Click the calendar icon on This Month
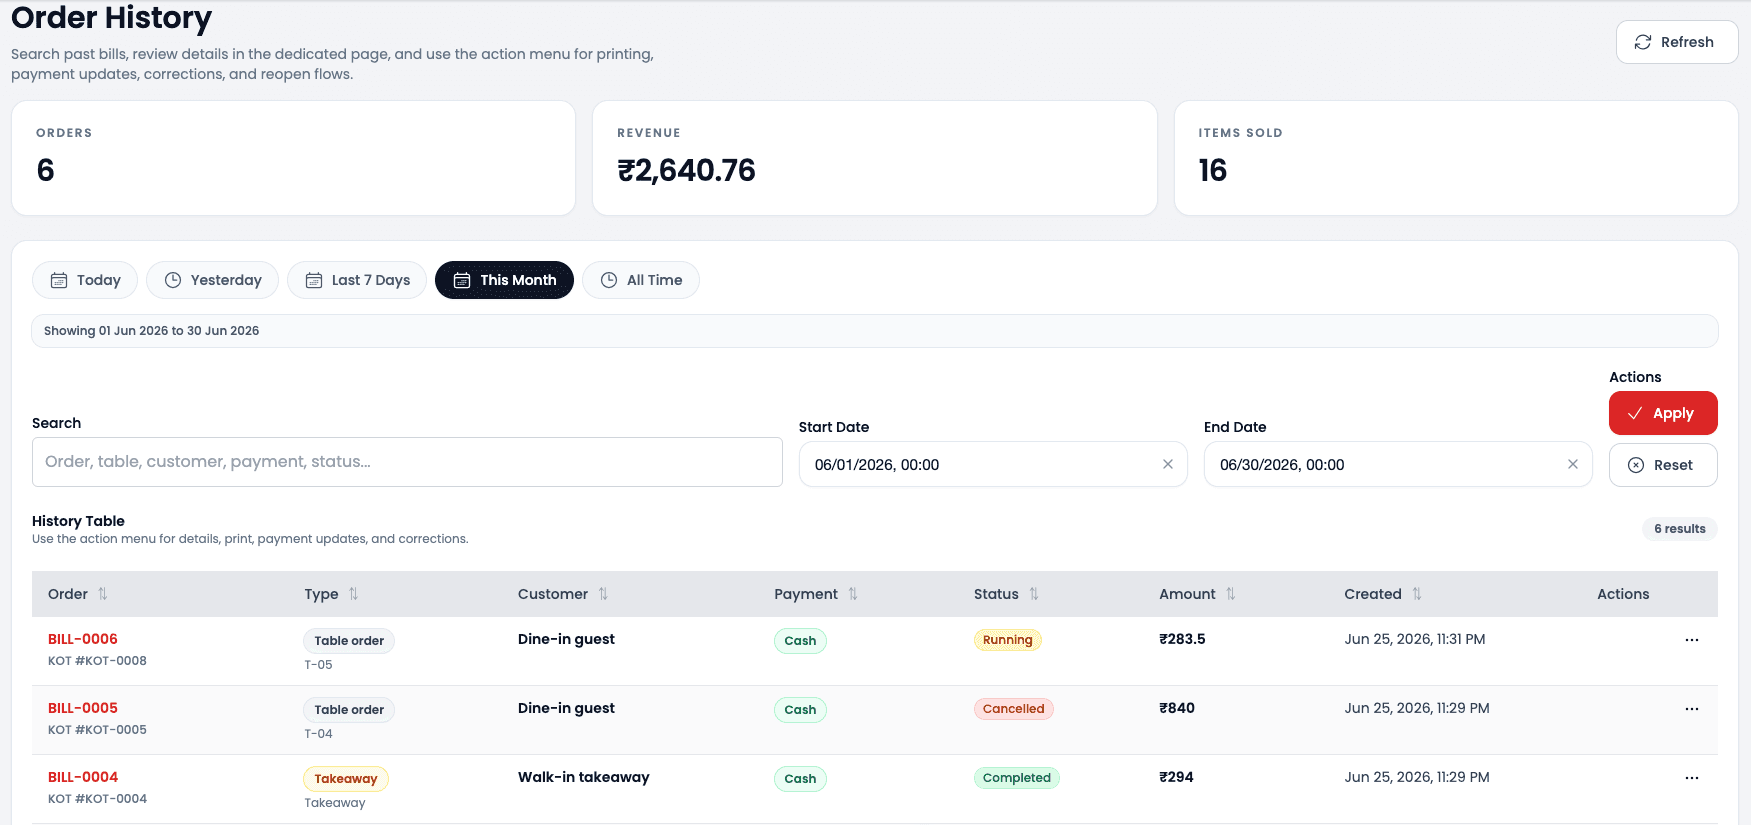Screen dimensions: 1751x825 coord(462,280)
